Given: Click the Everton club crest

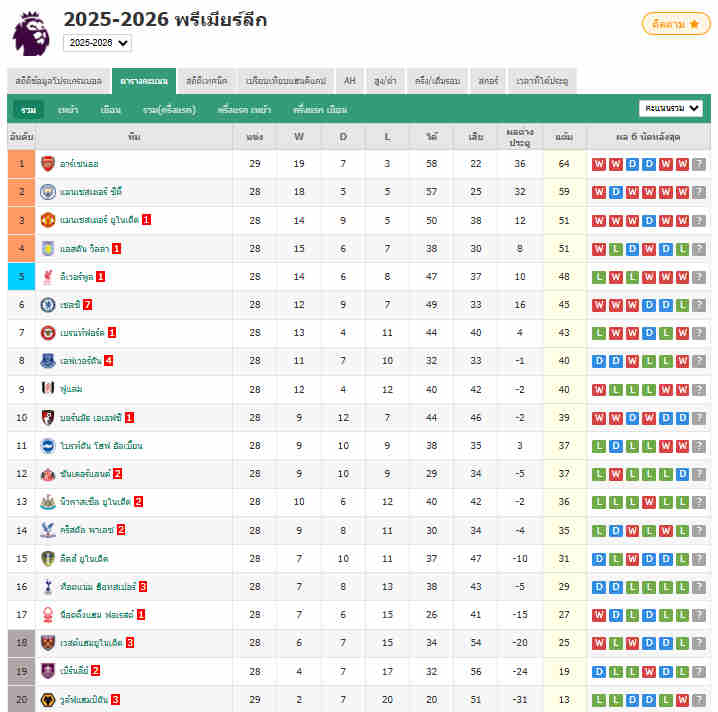Looking at the screenshot, I should [48, 361].
